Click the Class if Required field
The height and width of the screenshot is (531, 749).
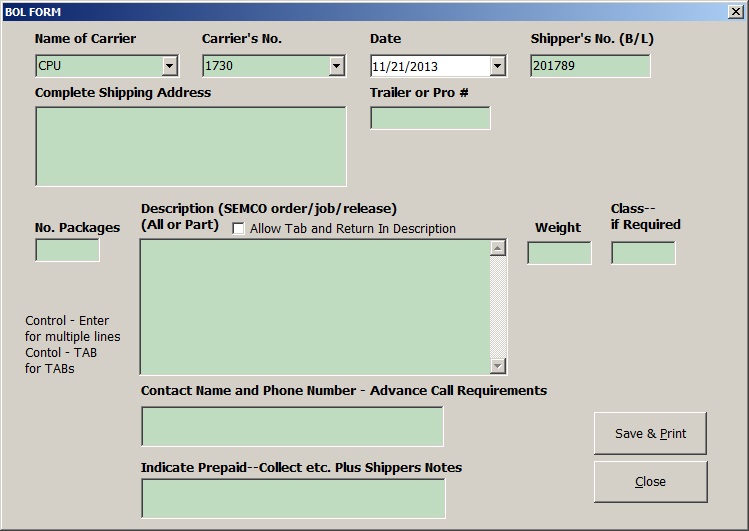[643, 253]
